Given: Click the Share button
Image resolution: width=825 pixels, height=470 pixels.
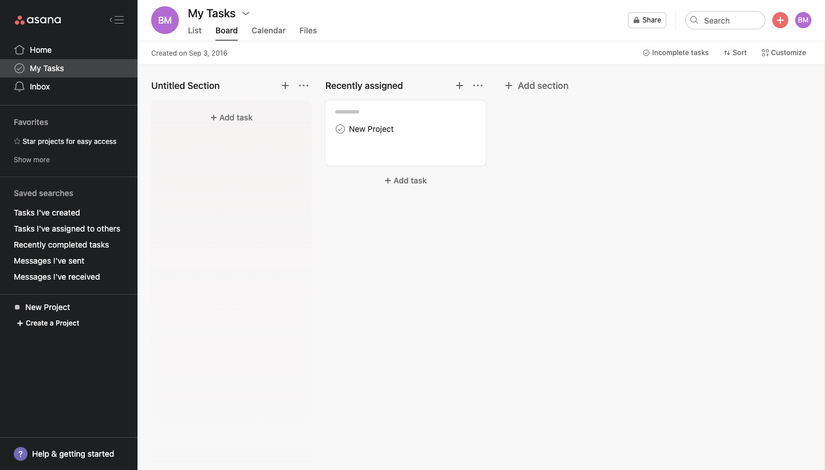Looking at the screenshot, I should click(x=647, y=20).
